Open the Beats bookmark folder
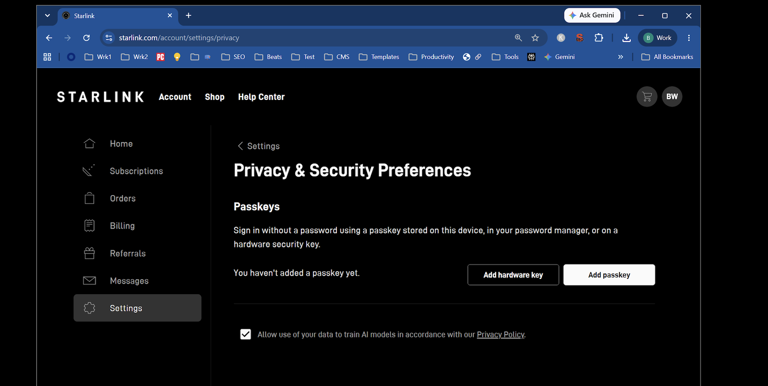Image resolution: width=768 pixels, height=386 pixels. (x=268, y=57)
